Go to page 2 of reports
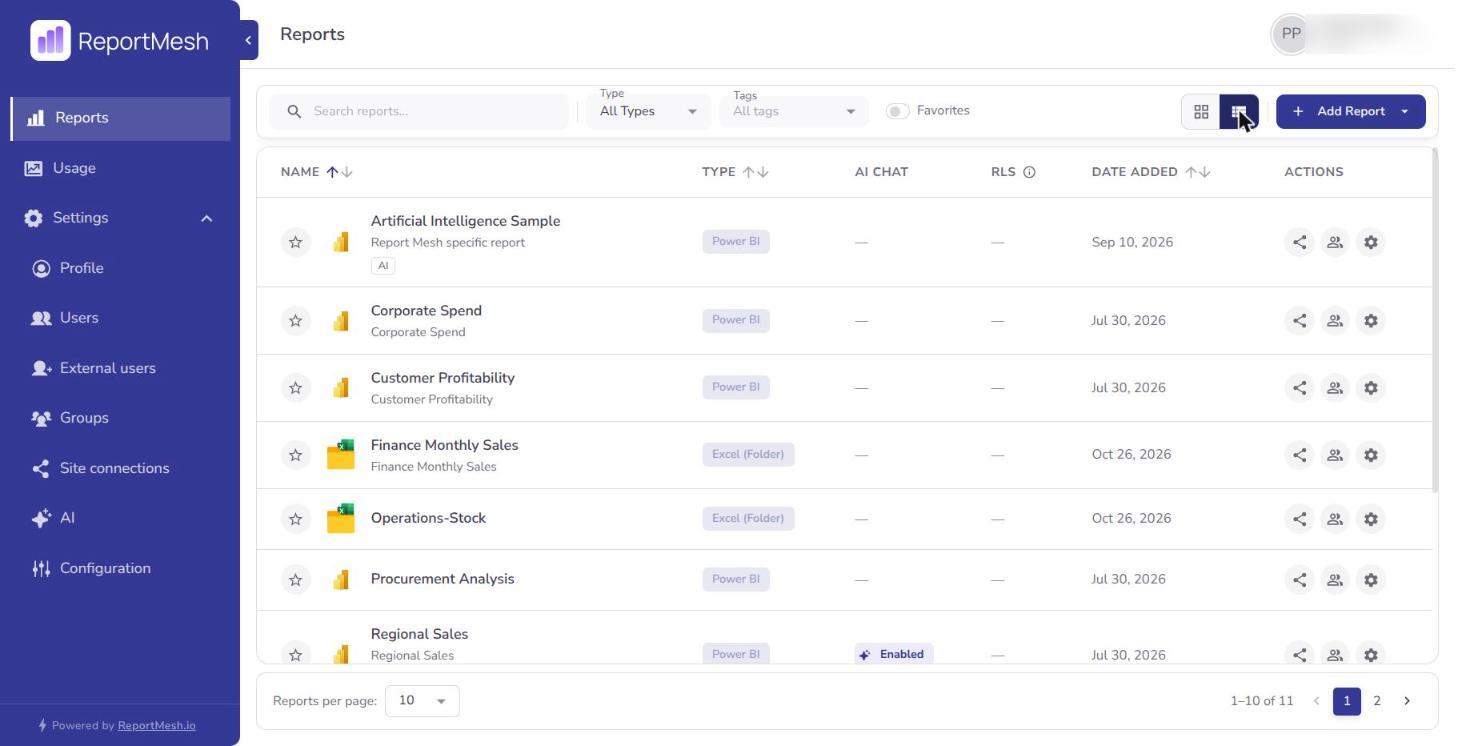 click(x=1376, y=701)
